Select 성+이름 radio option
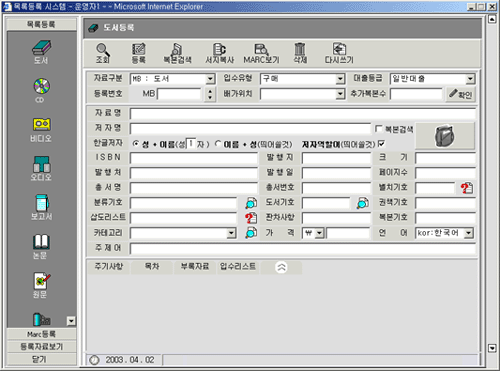Screen dimensions: 500x371 (x=135, y=144)
